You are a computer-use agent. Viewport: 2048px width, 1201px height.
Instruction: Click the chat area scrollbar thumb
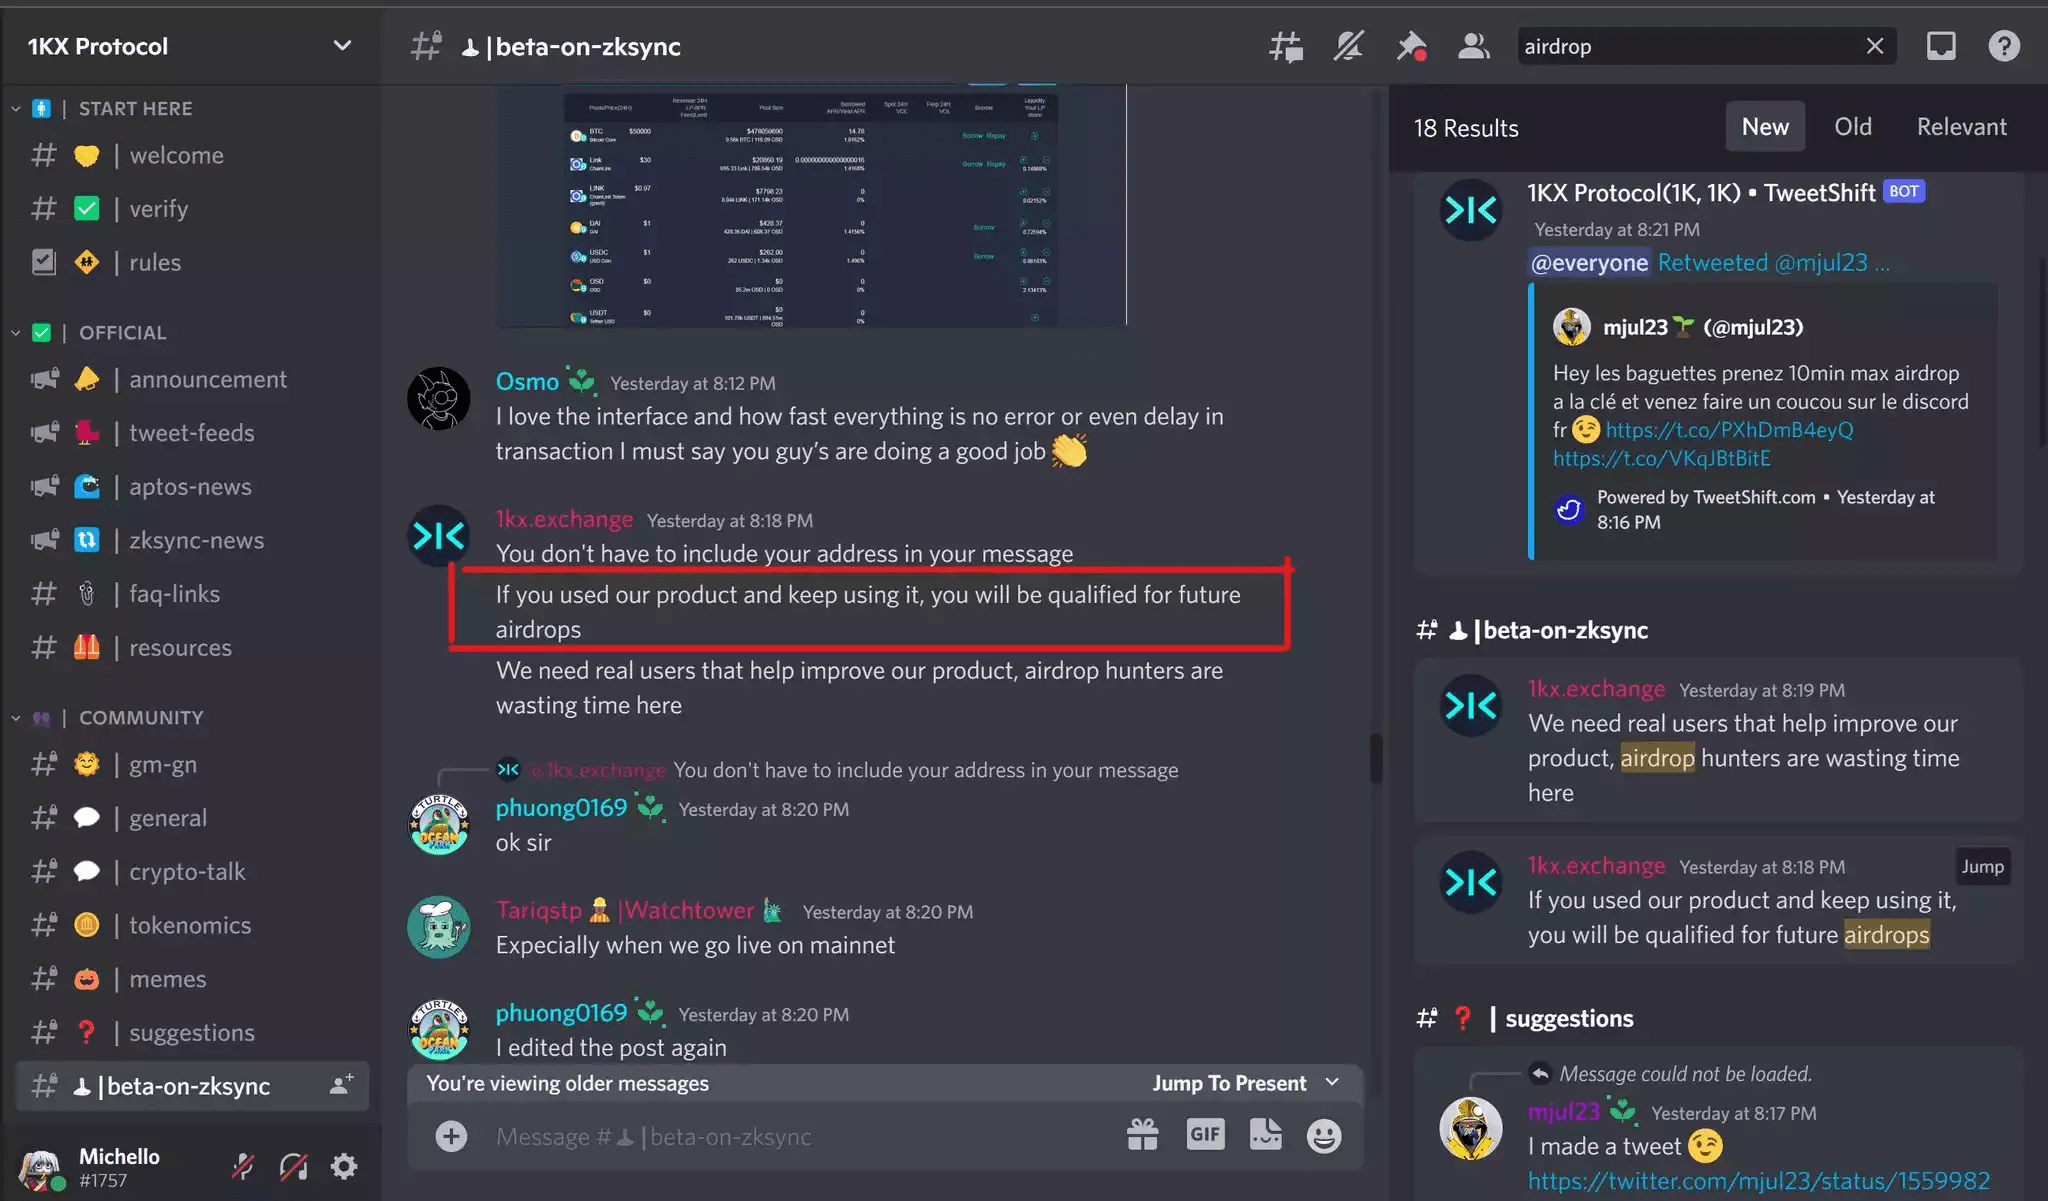tap(1376, 758)
